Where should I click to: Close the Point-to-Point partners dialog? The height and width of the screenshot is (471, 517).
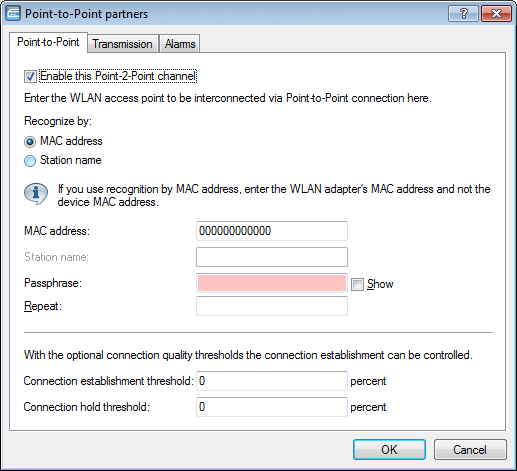coord(496,14)
